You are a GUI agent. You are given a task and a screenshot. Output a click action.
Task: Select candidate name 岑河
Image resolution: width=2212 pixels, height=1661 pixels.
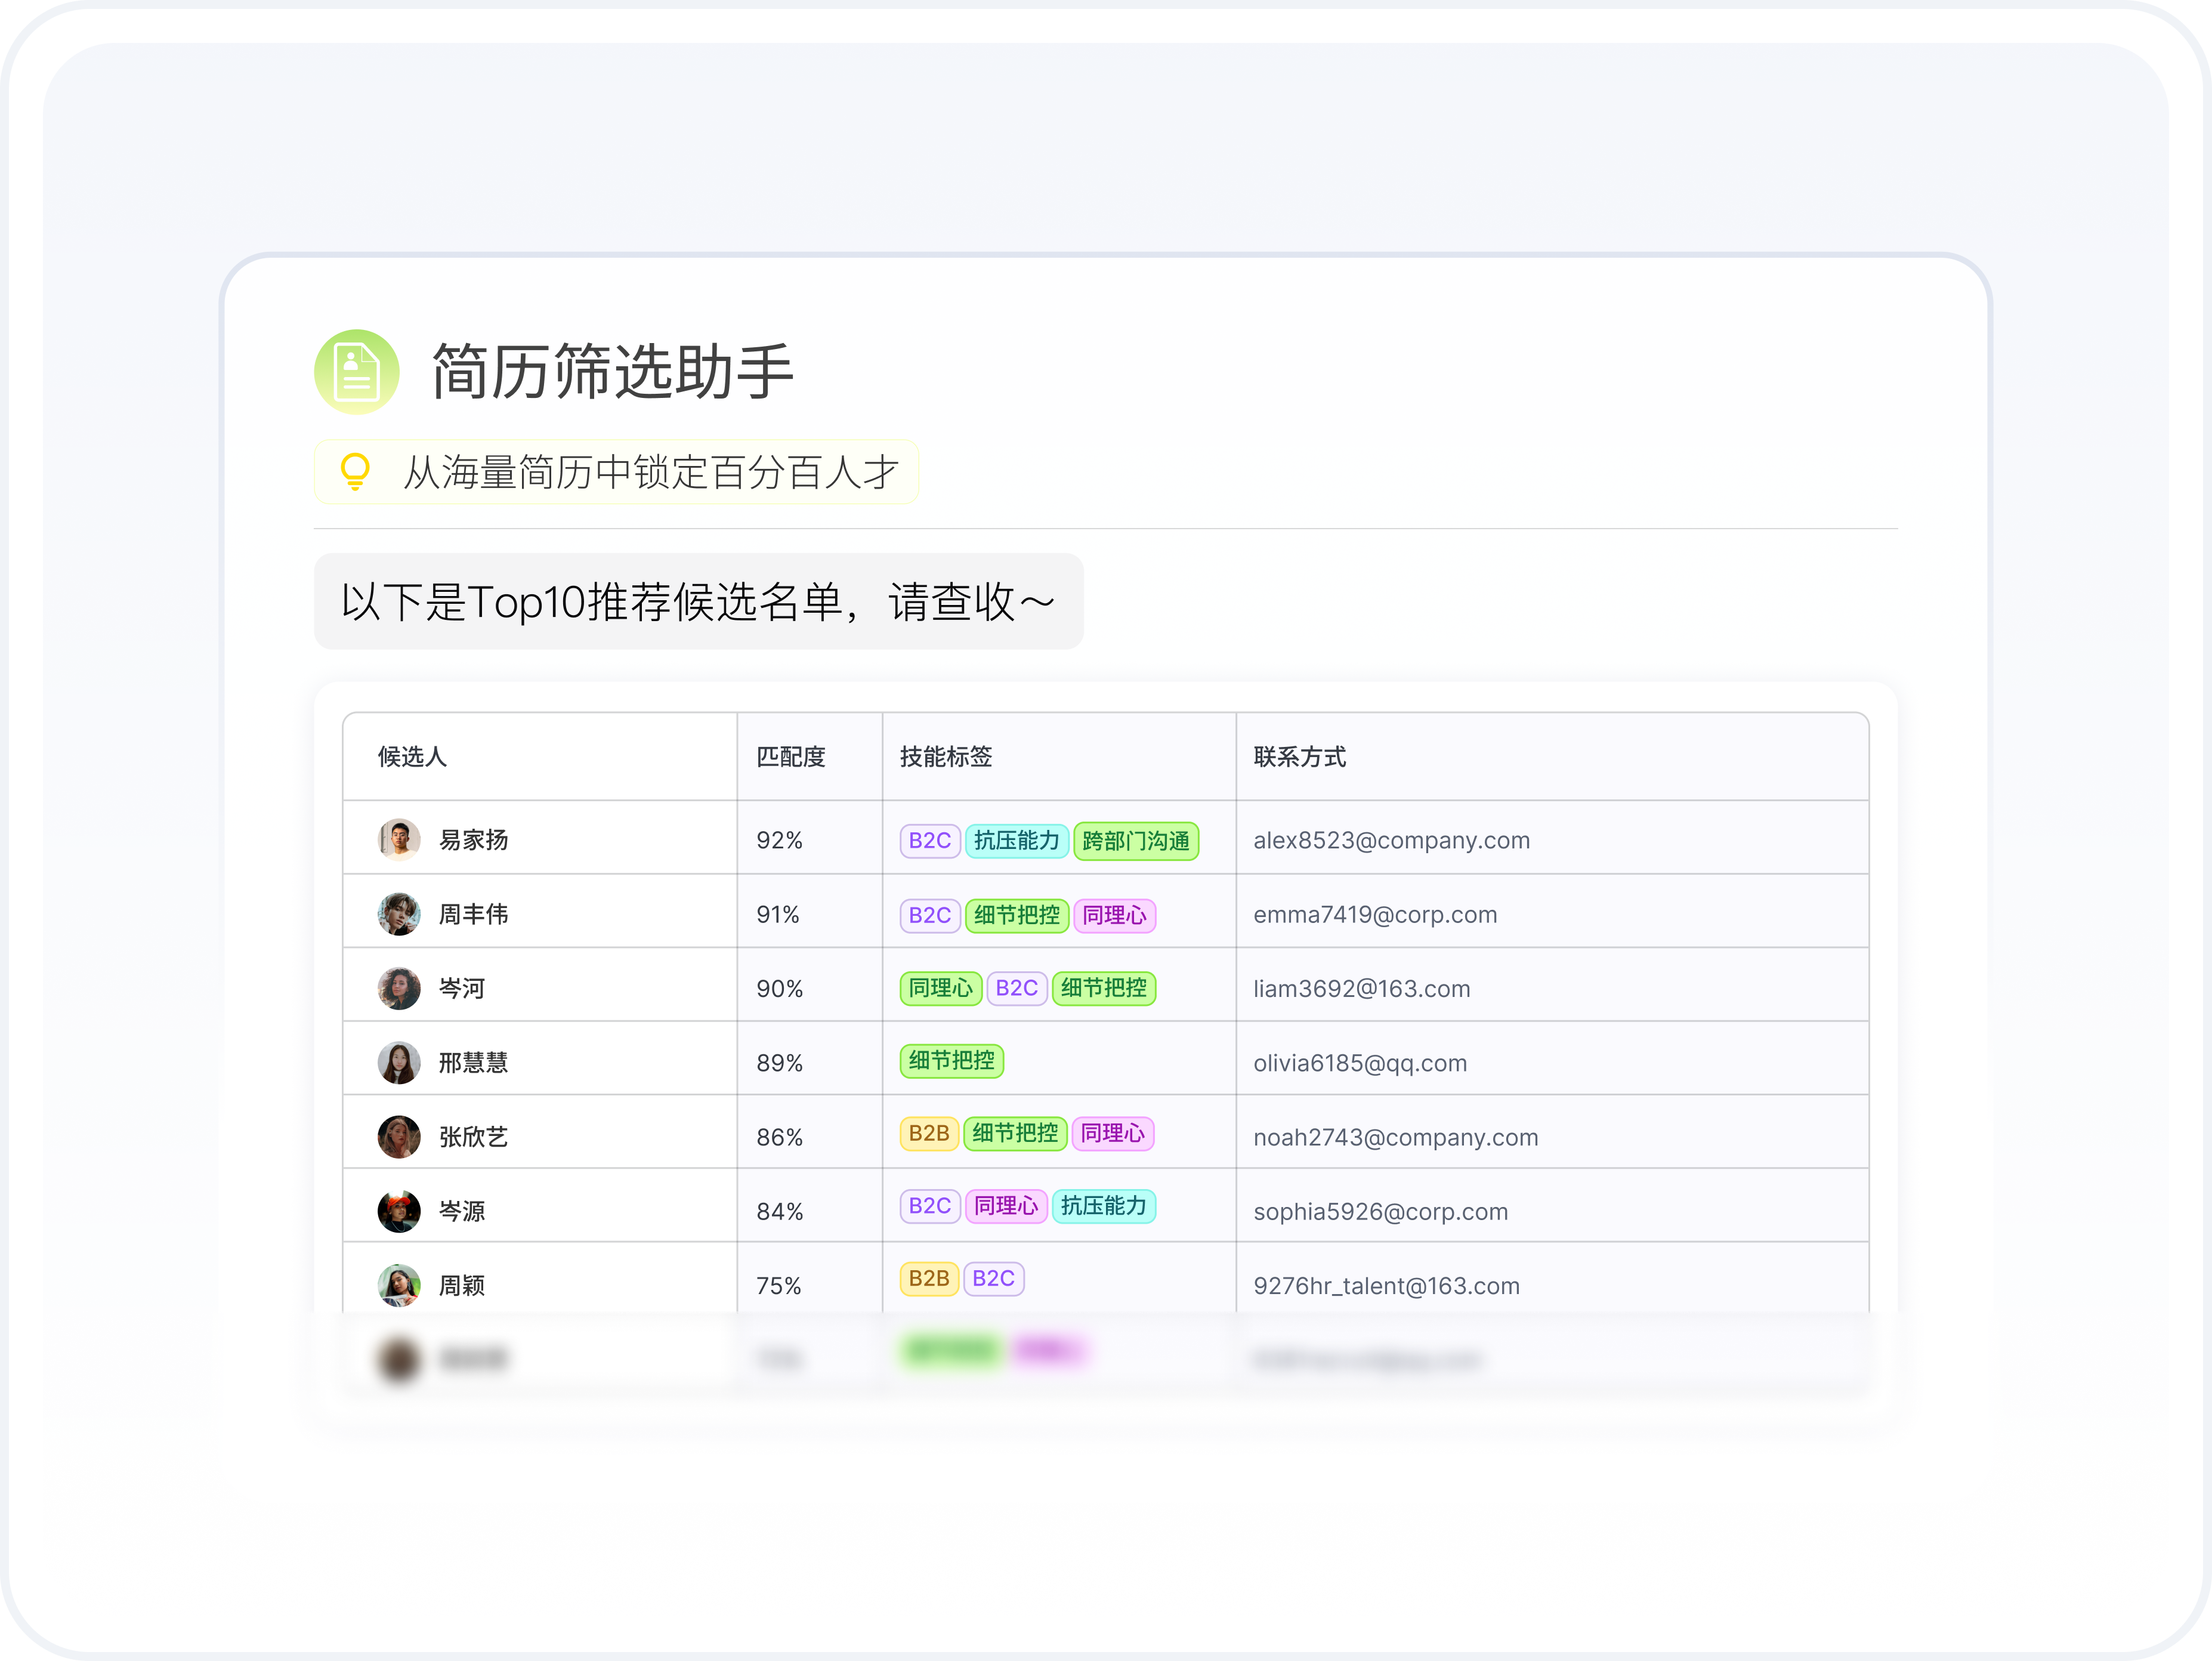coord(462,988)
